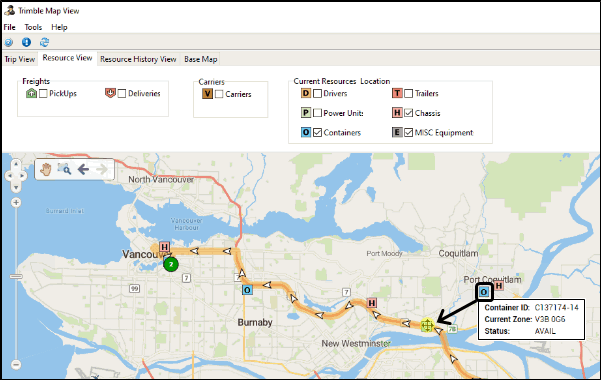Open the Tools menu
This screenshot has width=601, height=380.
coord(33,27)
